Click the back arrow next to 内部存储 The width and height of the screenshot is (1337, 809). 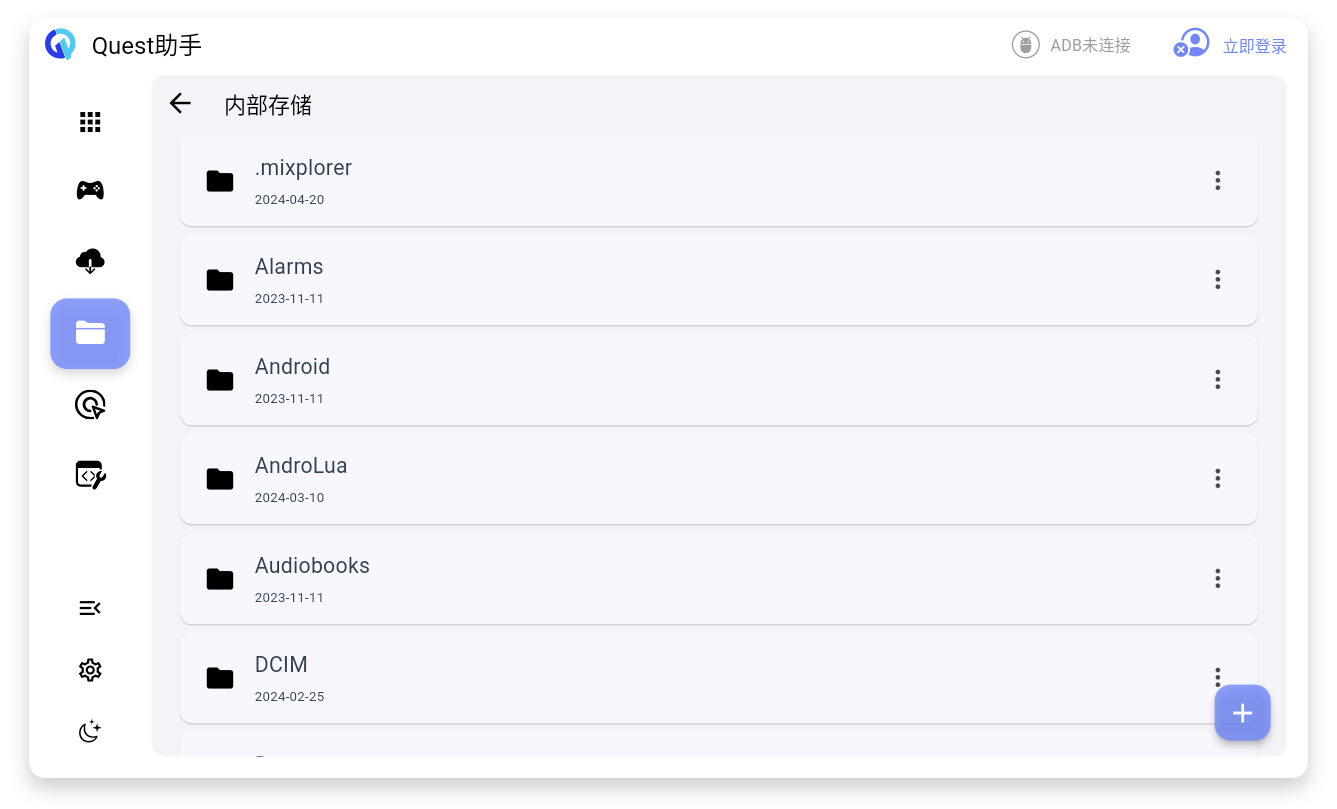180,103
